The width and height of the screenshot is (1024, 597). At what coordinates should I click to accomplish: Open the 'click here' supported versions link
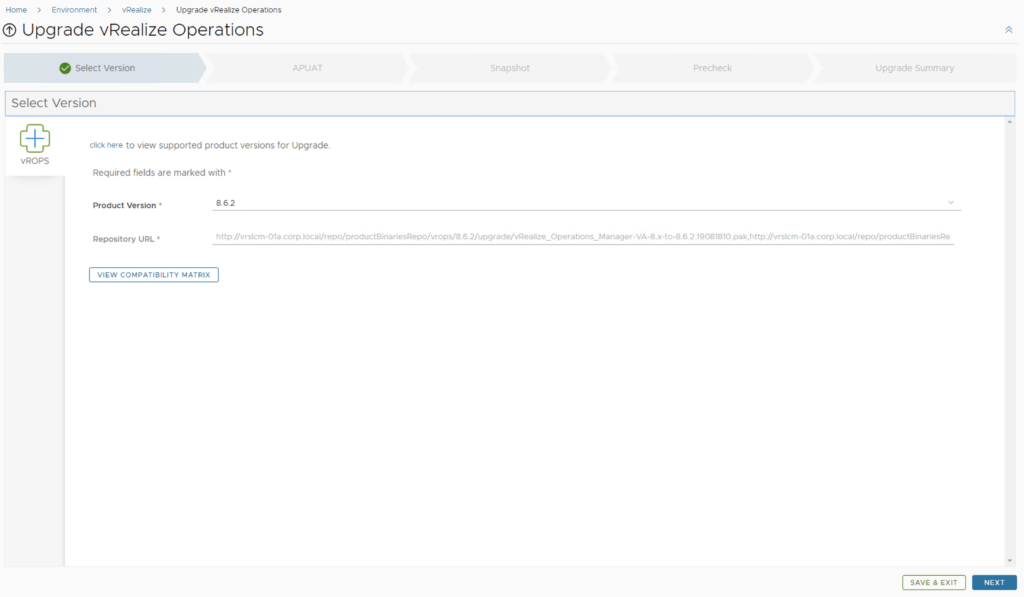pos(106,145)
